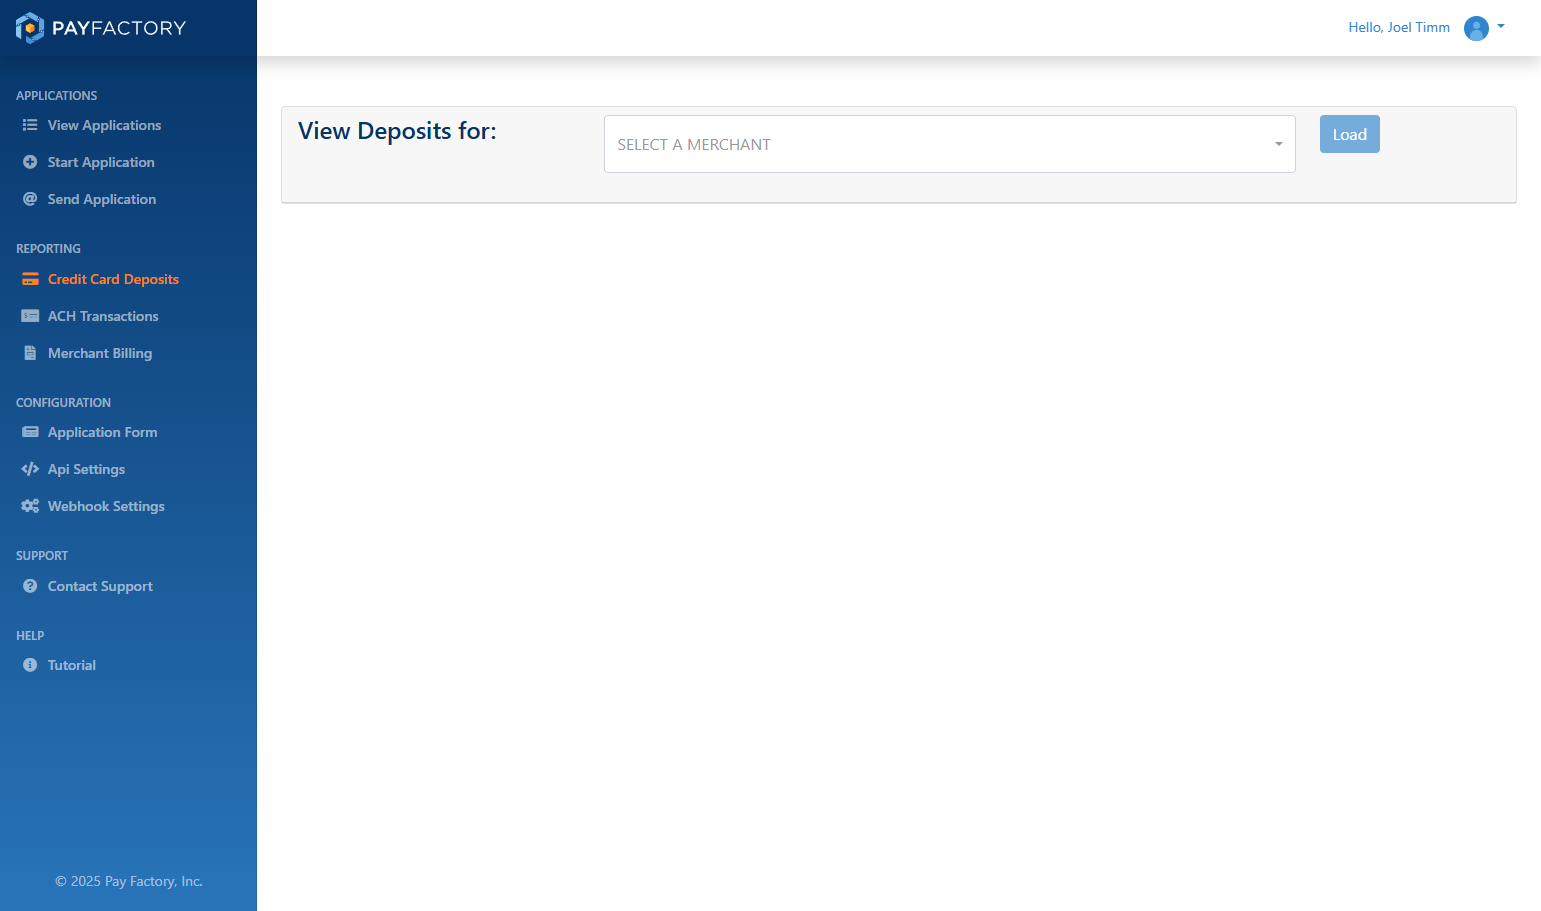
Task: Click the at-sign icon beside Send Application
Action: coord(30,199)
